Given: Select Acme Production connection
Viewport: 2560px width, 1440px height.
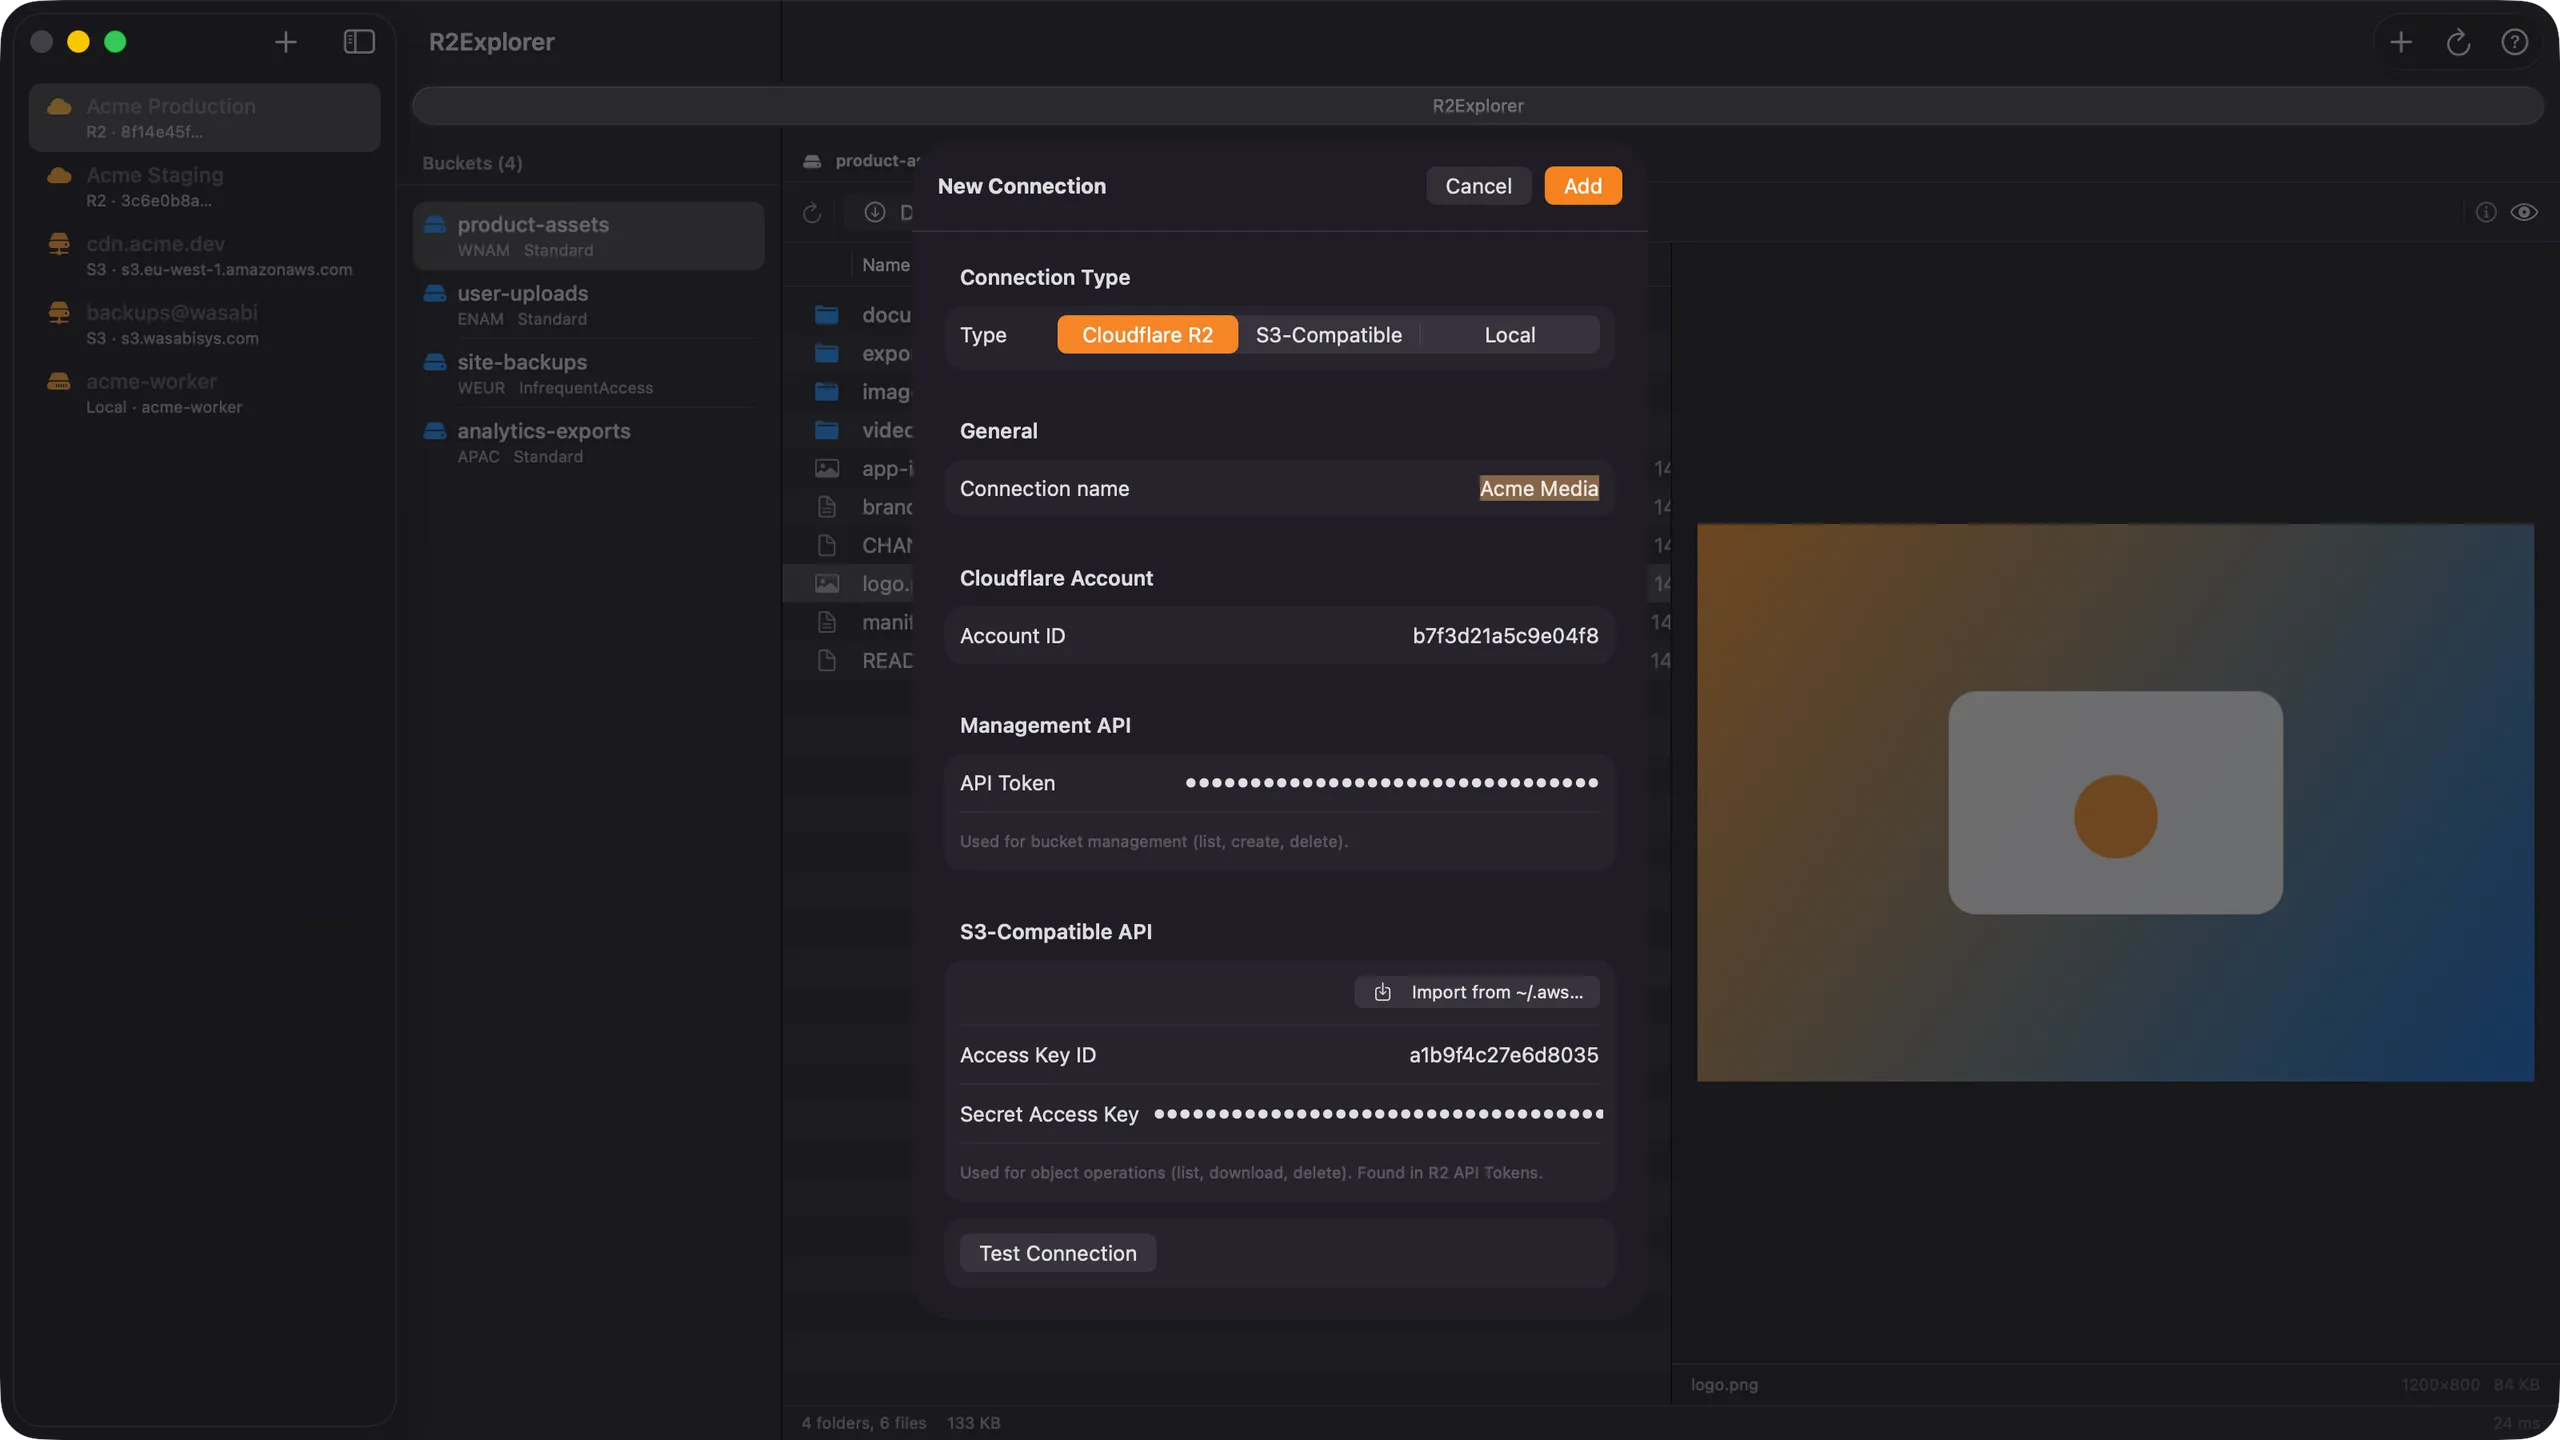Looking at the screenshot, I should 205,117.
